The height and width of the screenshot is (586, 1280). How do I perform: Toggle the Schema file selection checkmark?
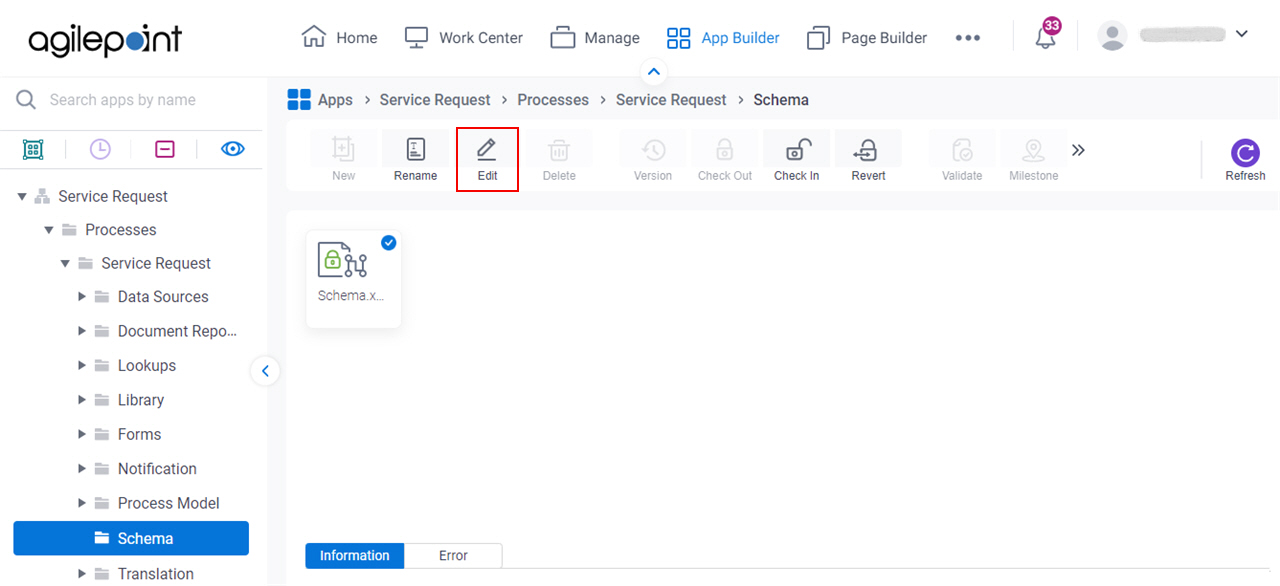pos(388,242)
